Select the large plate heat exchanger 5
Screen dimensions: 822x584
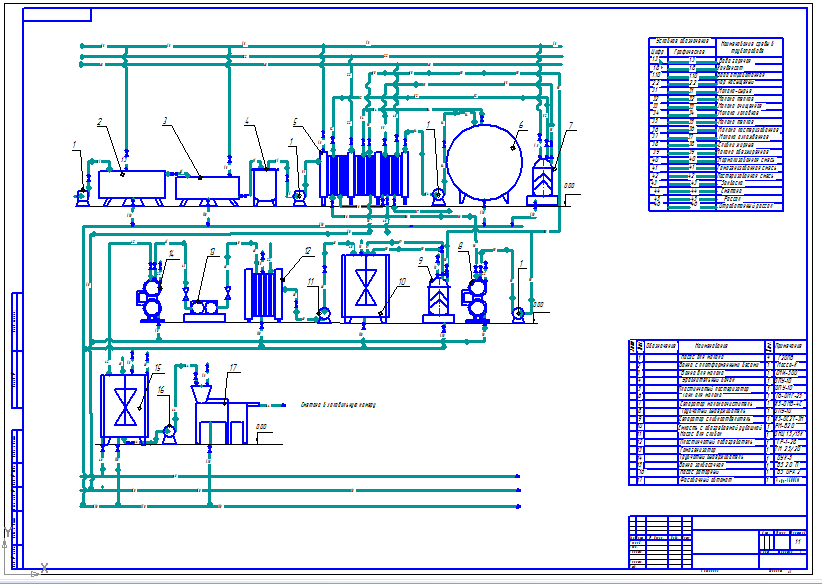tap(364, 175)
